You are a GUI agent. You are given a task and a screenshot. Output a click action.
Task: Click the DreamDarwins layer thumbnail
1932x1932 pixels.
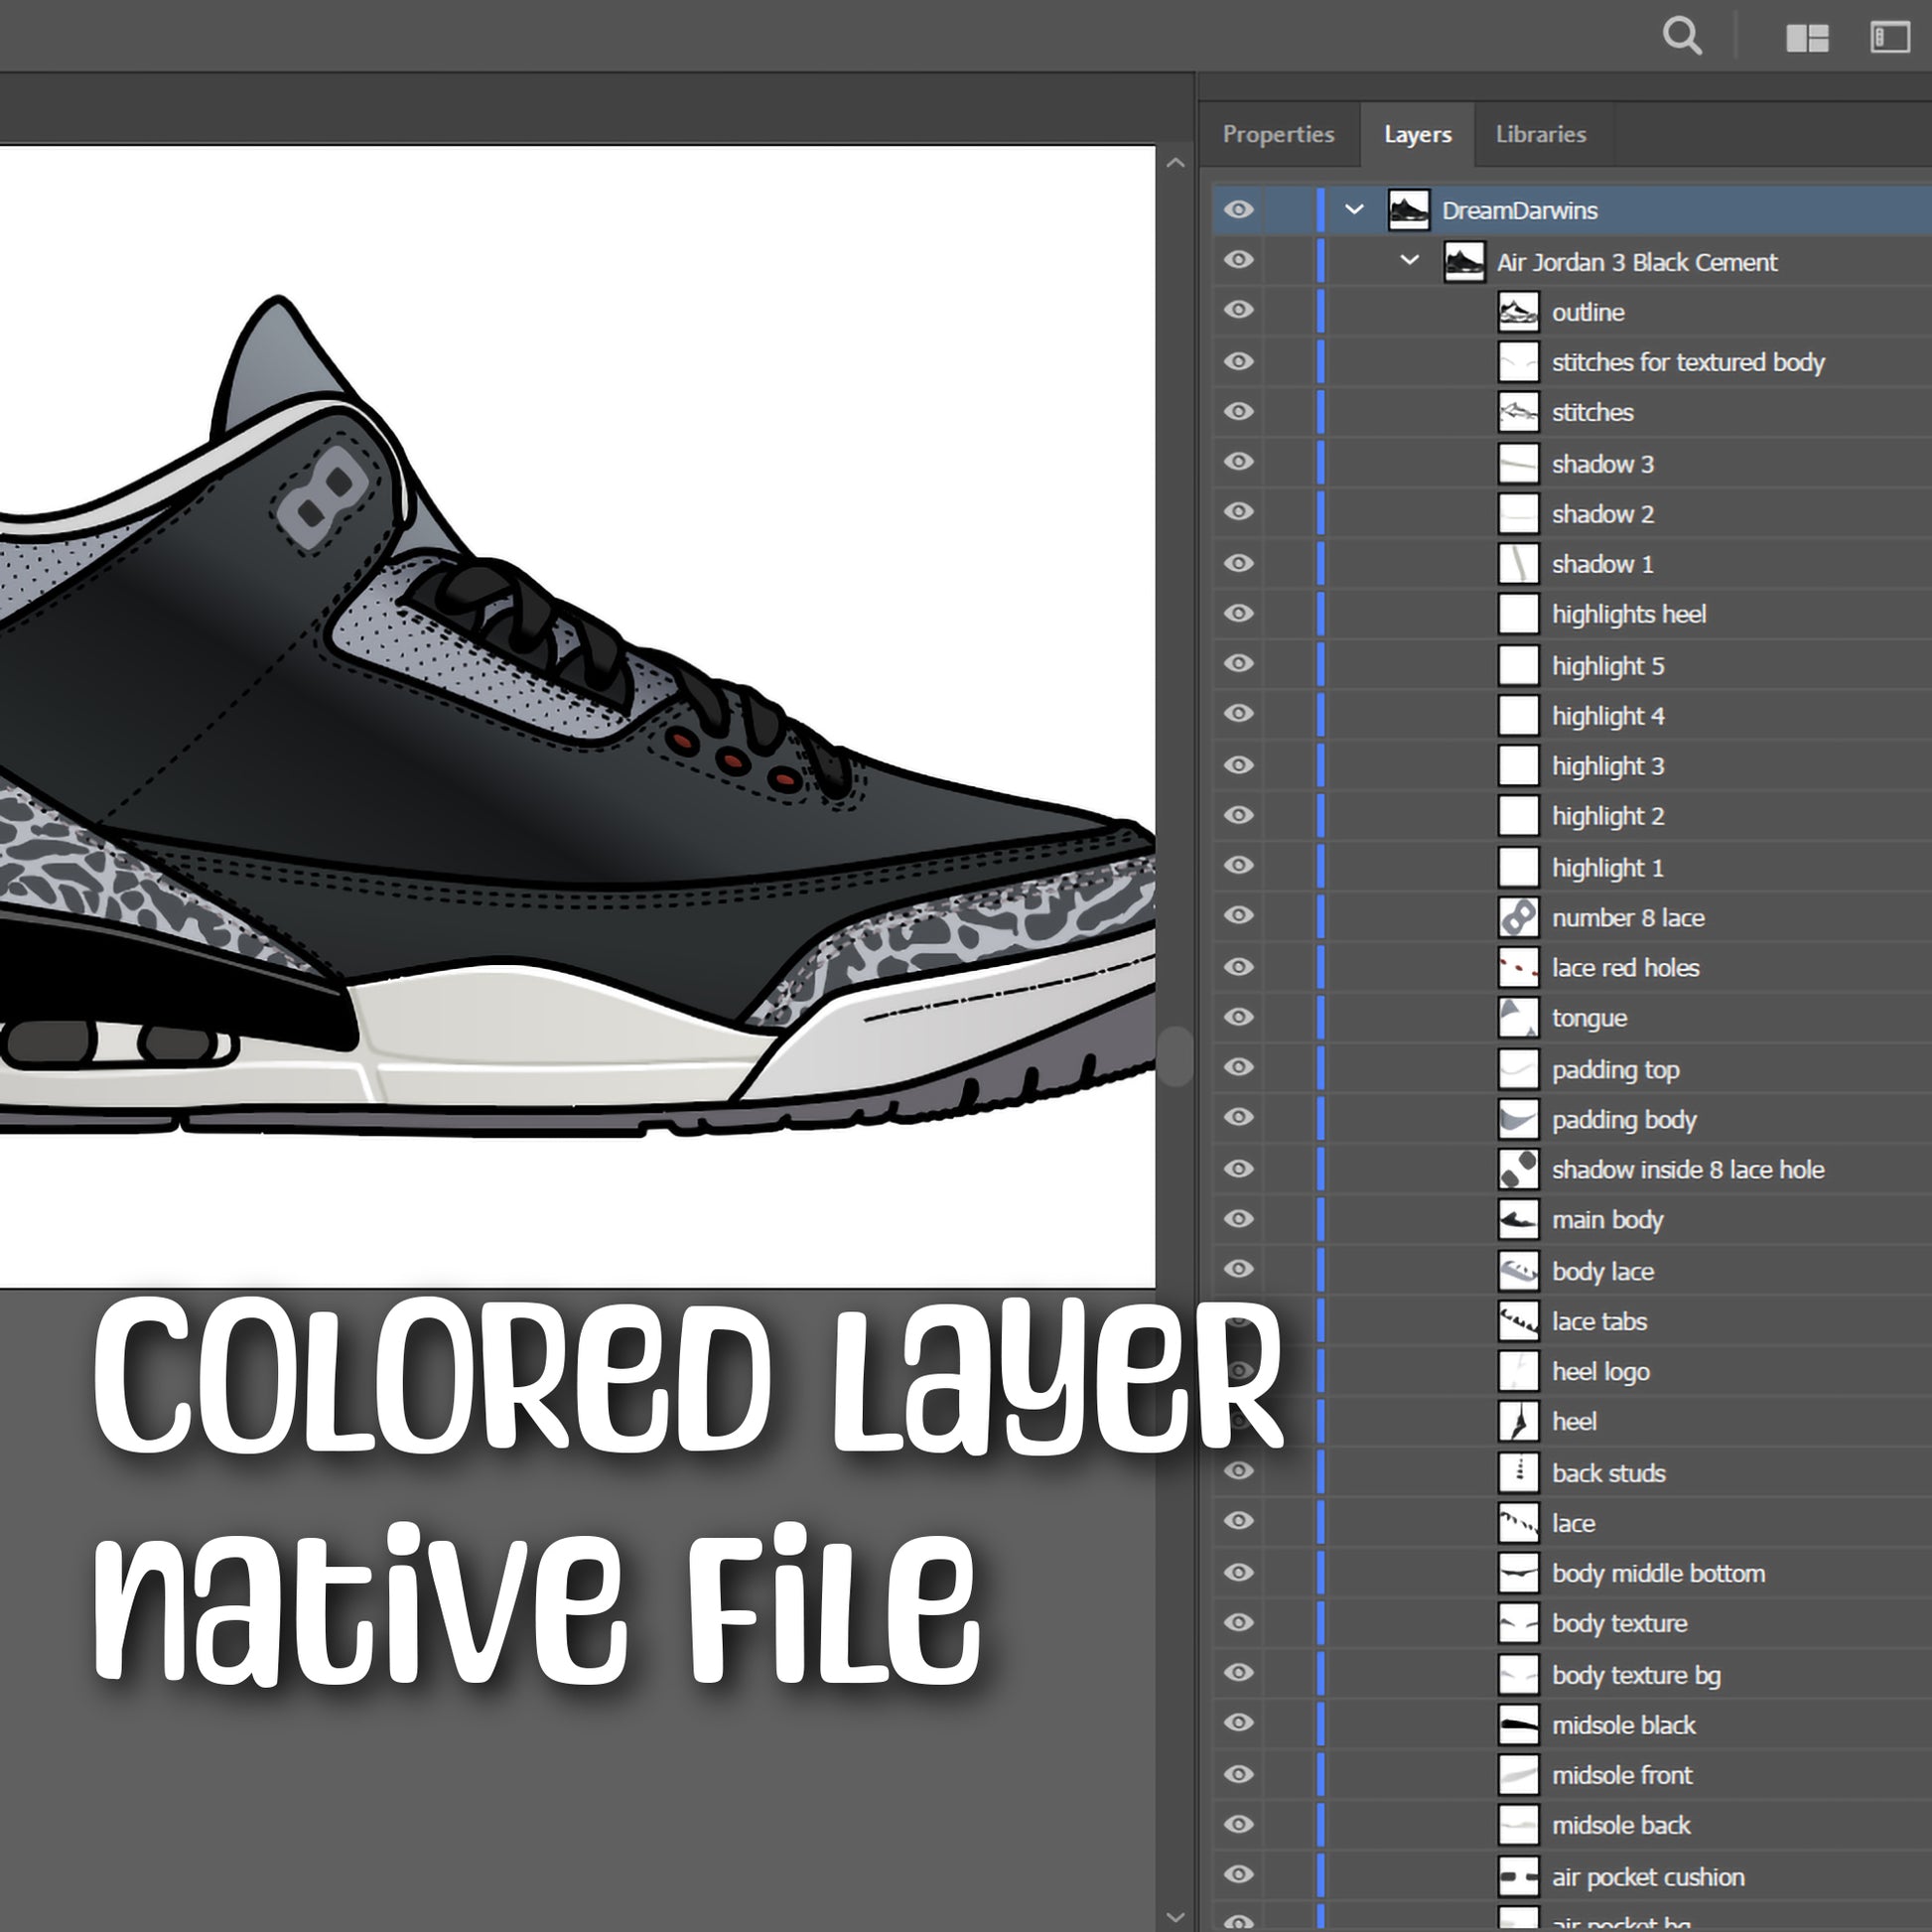click(x=1408, y=210)
